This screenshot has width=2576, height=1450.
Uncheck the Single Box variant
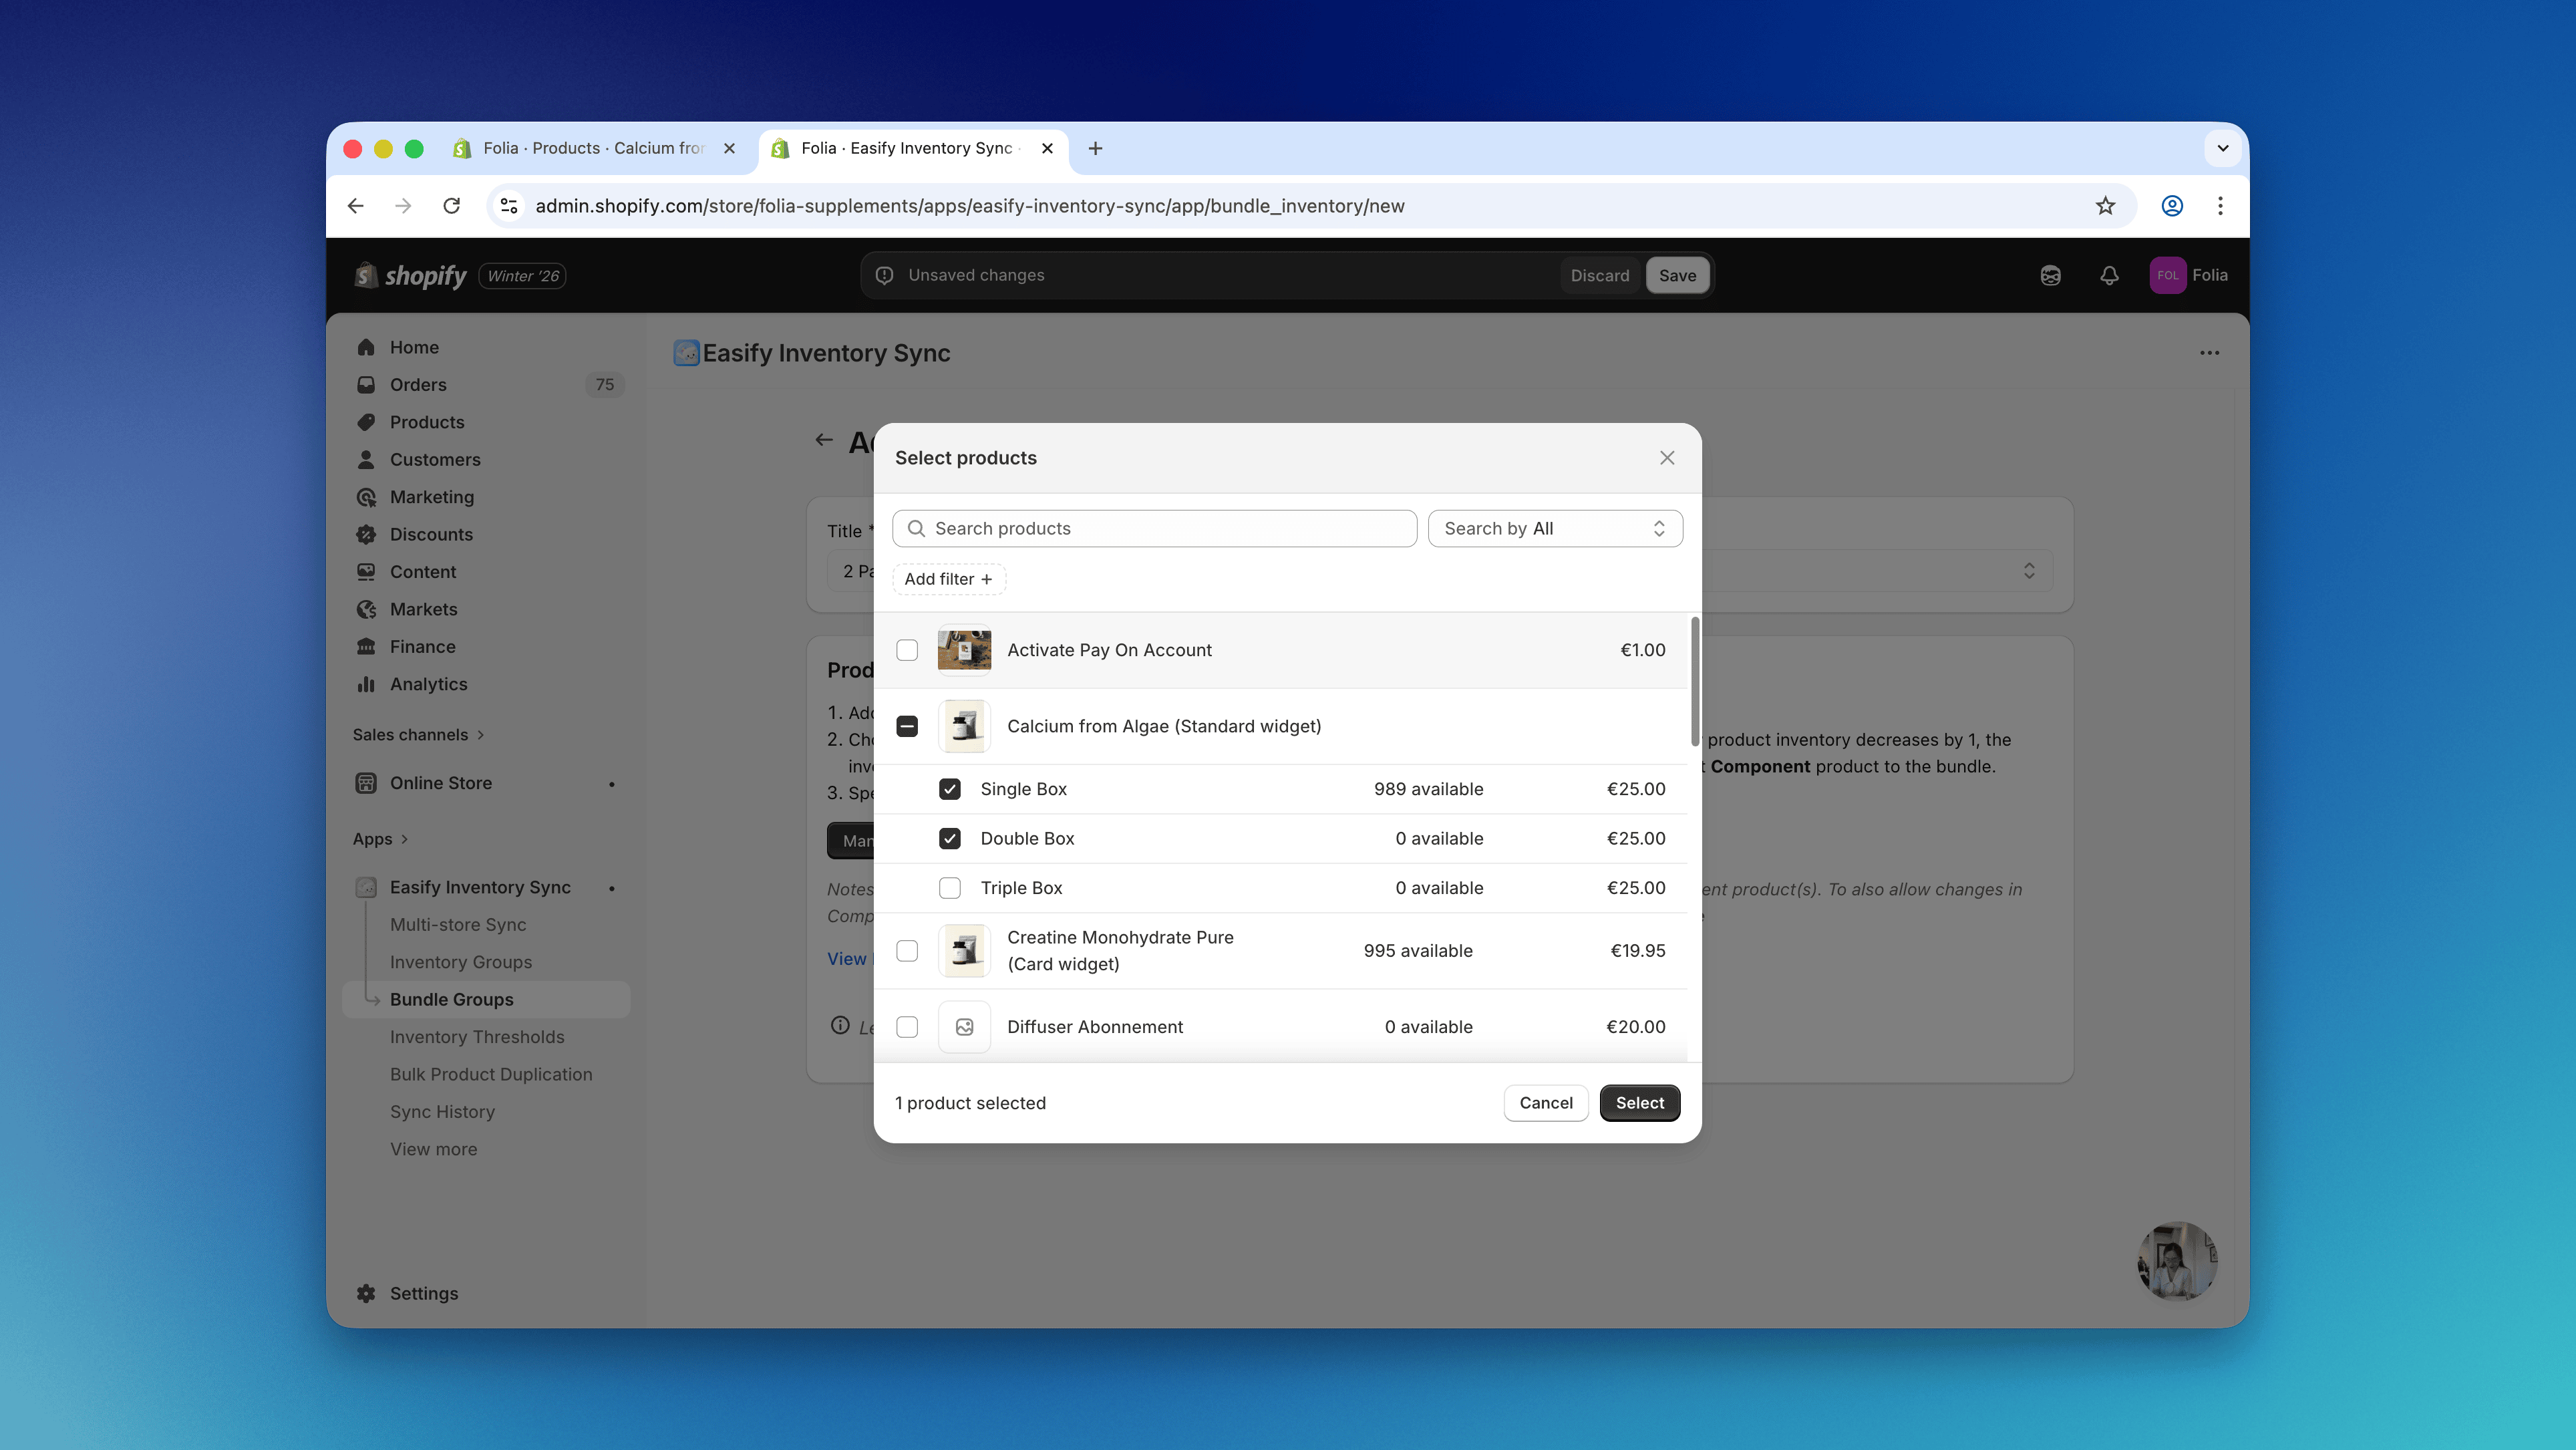tap(949, 789)
